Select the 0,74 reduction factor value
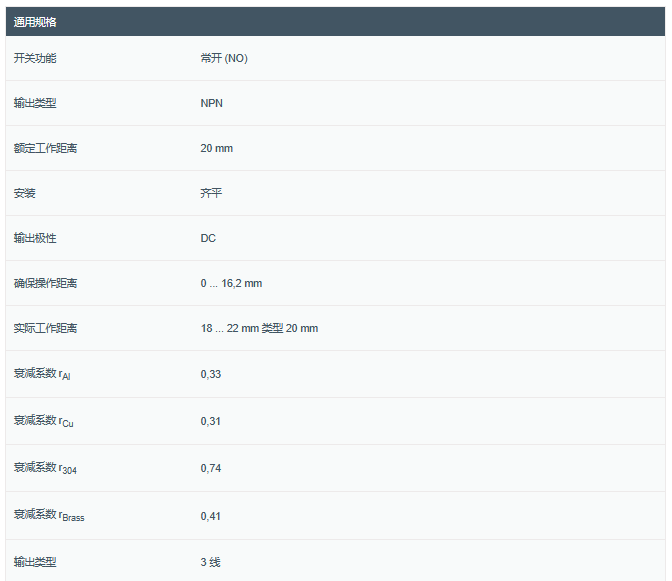This screenshot has height=581, width=672. point(210,467)
